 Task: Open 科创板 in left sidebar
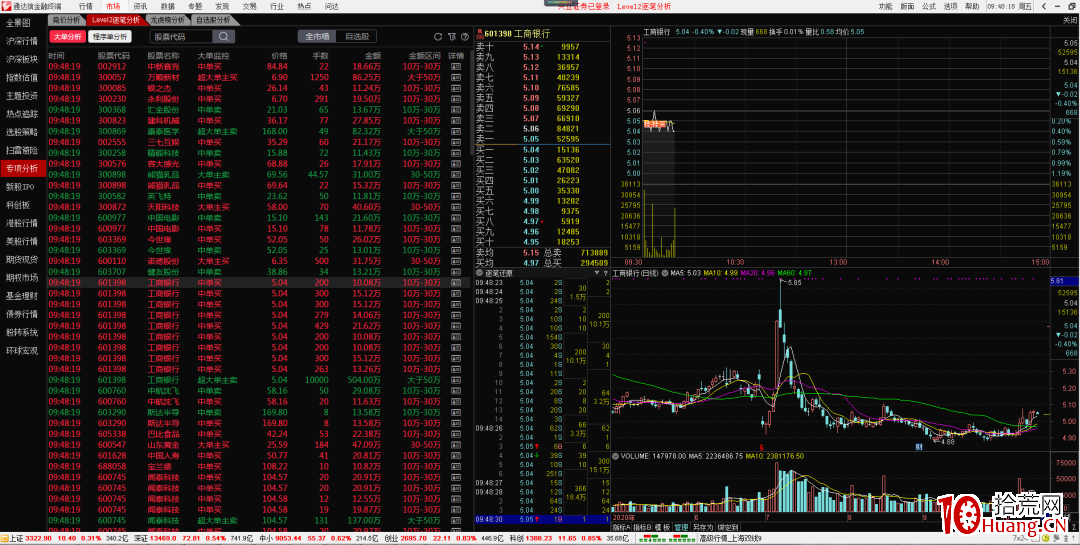(19, 205)
